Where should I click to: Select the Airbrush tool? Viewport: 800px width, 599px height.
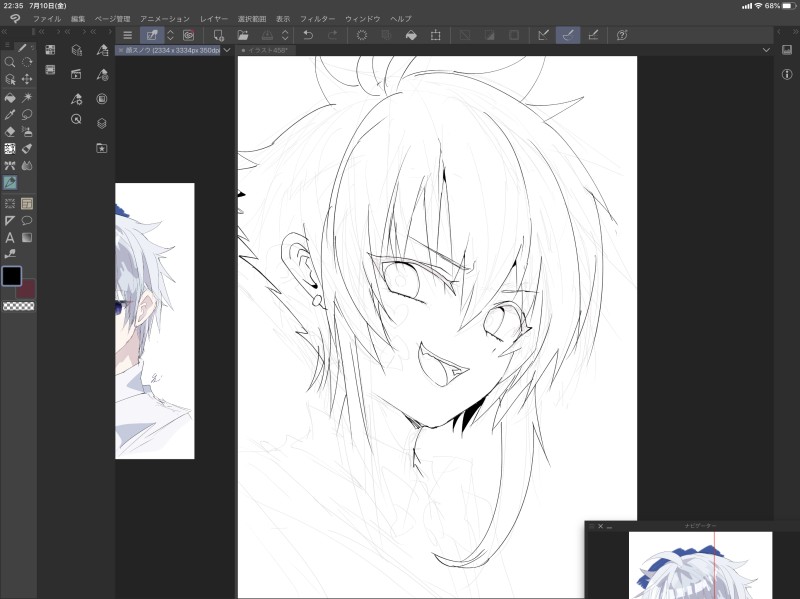click(x=27, y=132)
